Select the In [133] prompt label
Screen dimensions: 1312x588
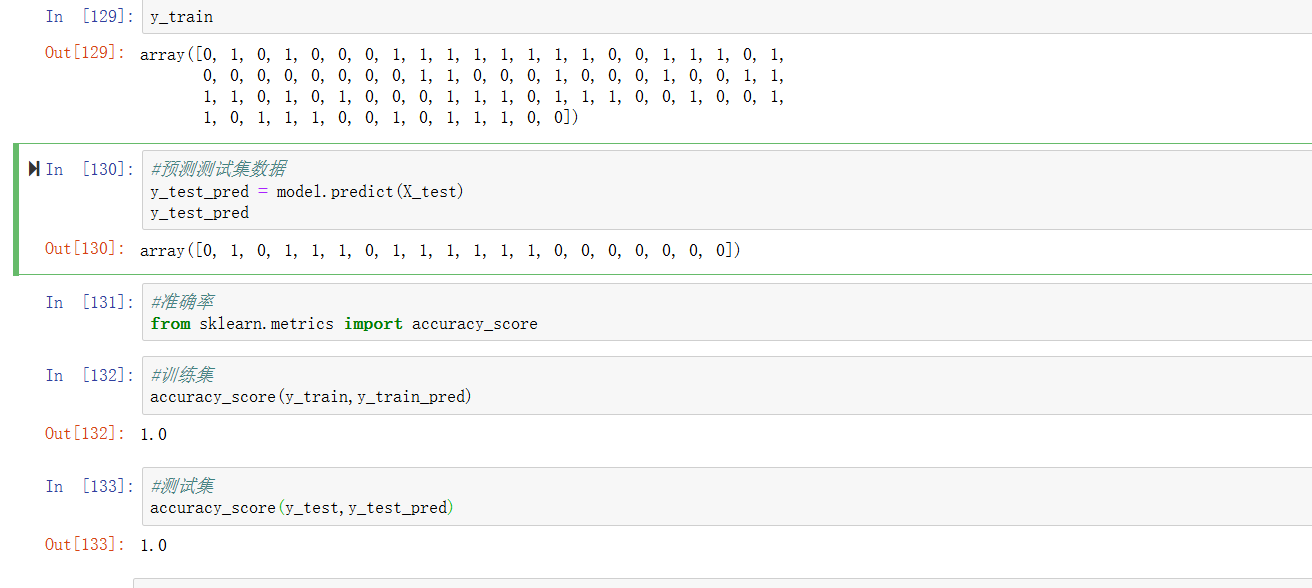tap(89, 486)
